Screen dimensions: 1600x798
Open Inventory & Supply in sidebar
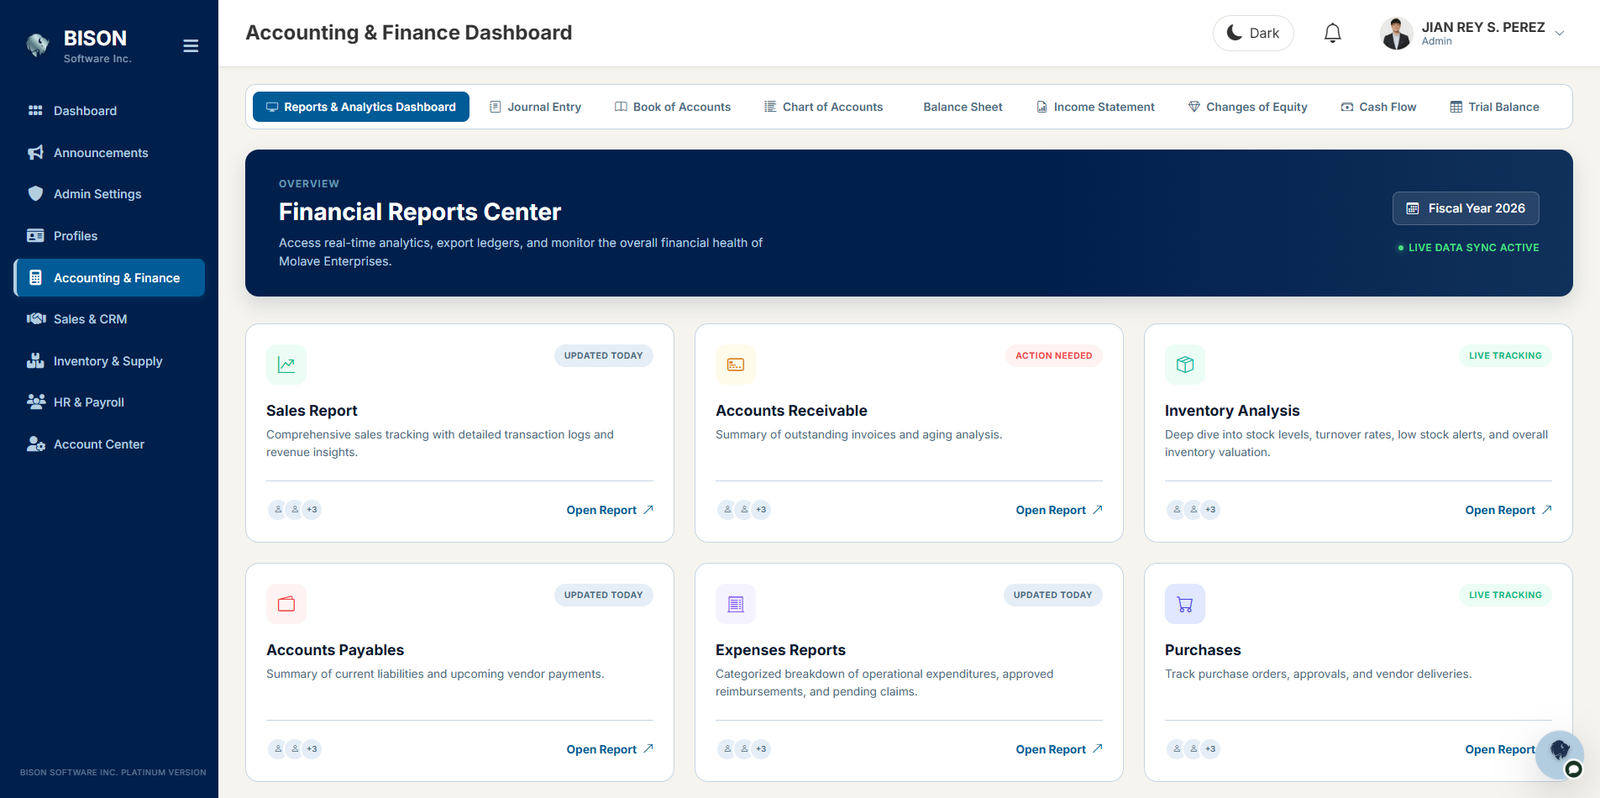point(109,361)
